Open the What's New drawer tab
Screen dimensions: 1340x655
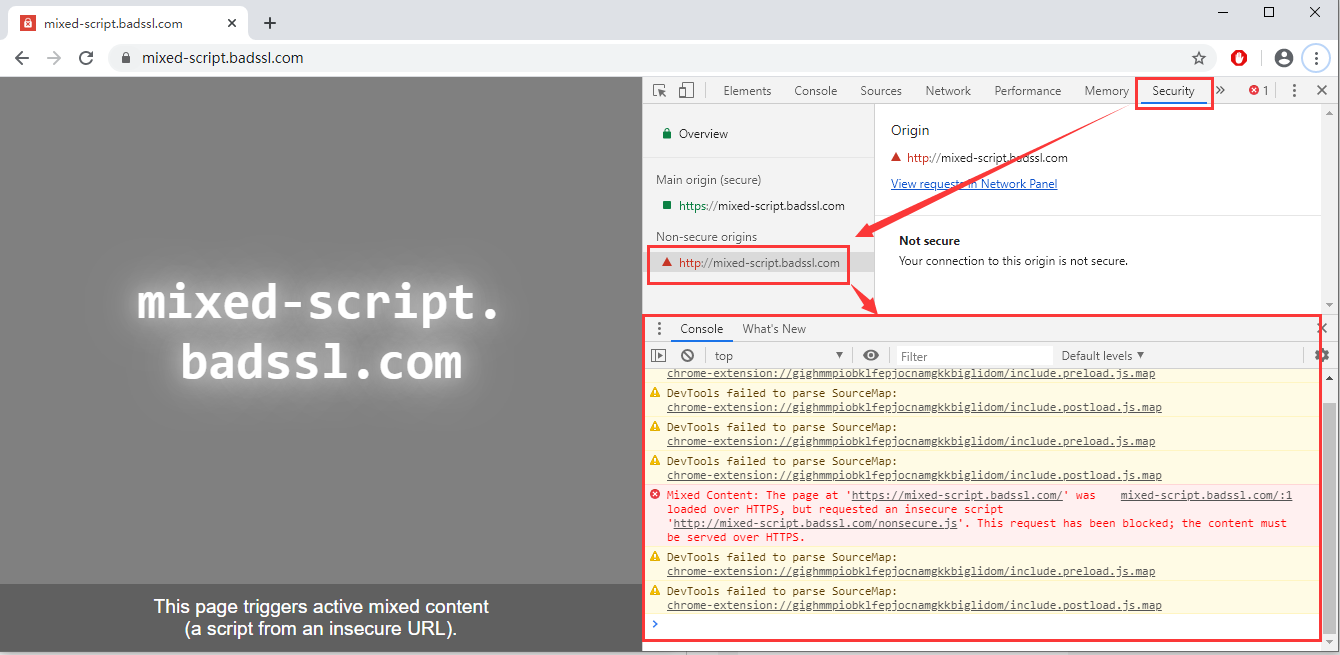coord(773,329)
